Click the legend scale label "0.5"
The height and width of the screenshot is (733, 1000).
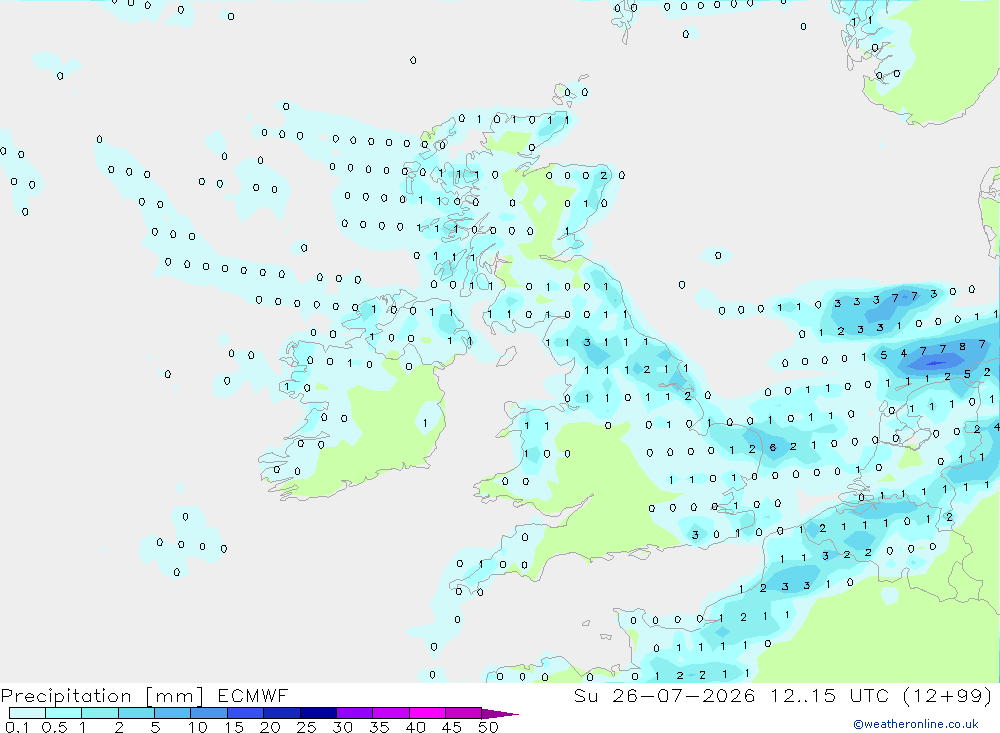tap(54, 727)
